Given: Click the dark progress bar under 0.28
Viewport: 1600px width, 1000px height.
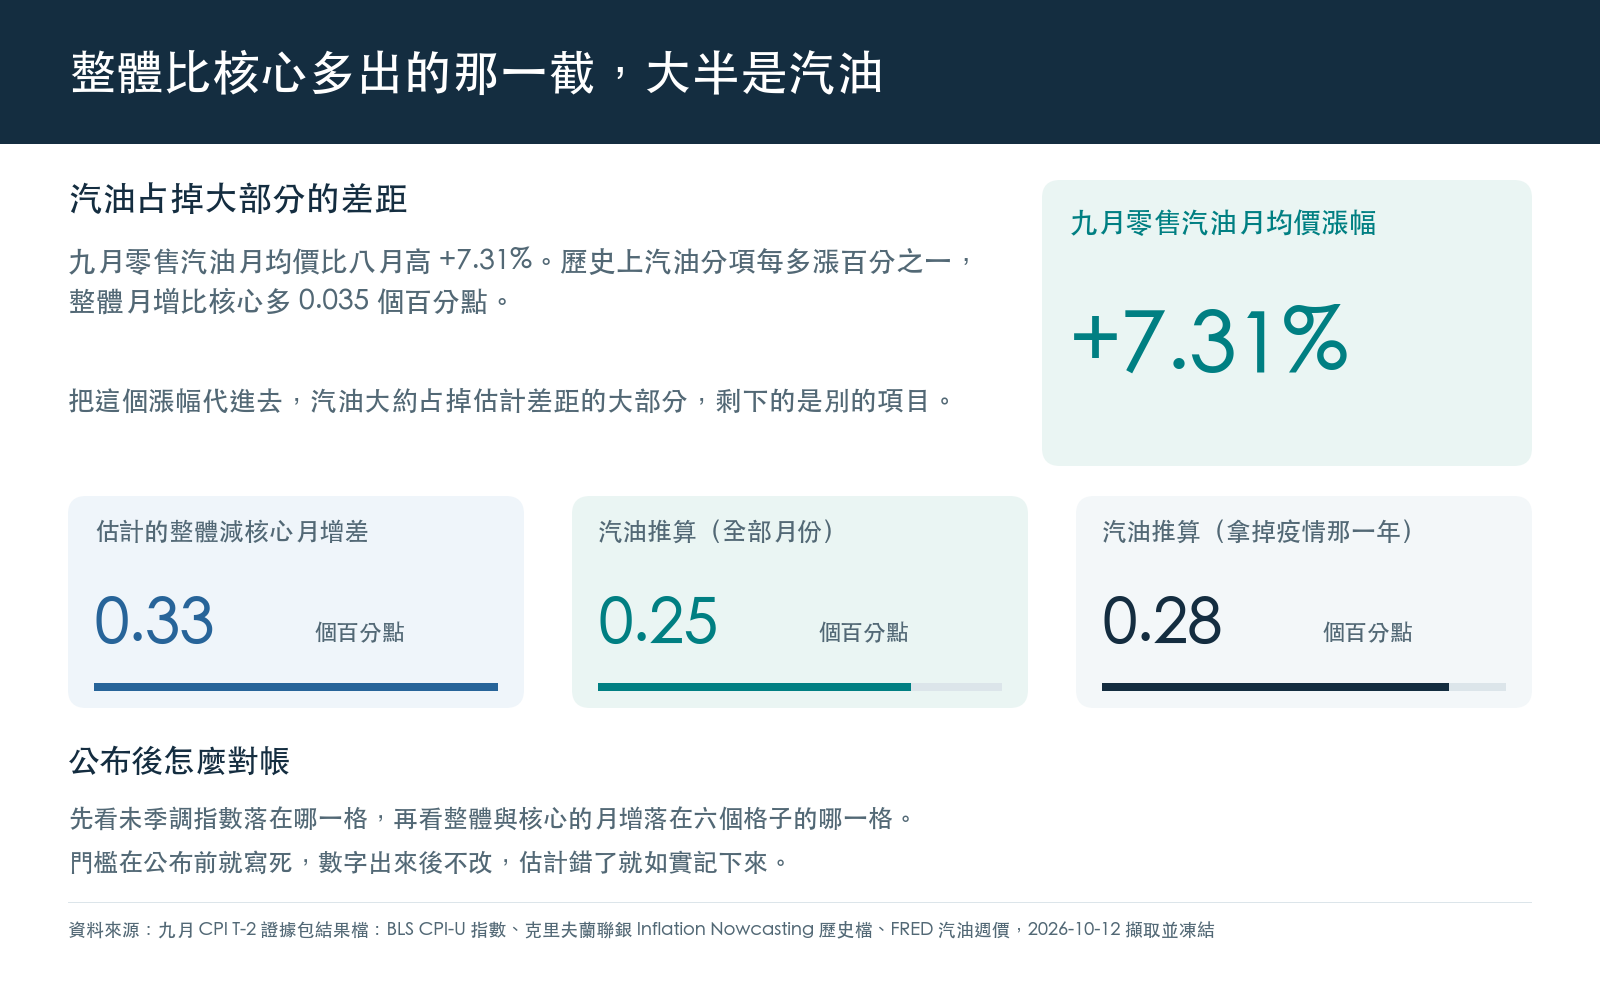Looking at the screenshot, I should point(1275,687).
